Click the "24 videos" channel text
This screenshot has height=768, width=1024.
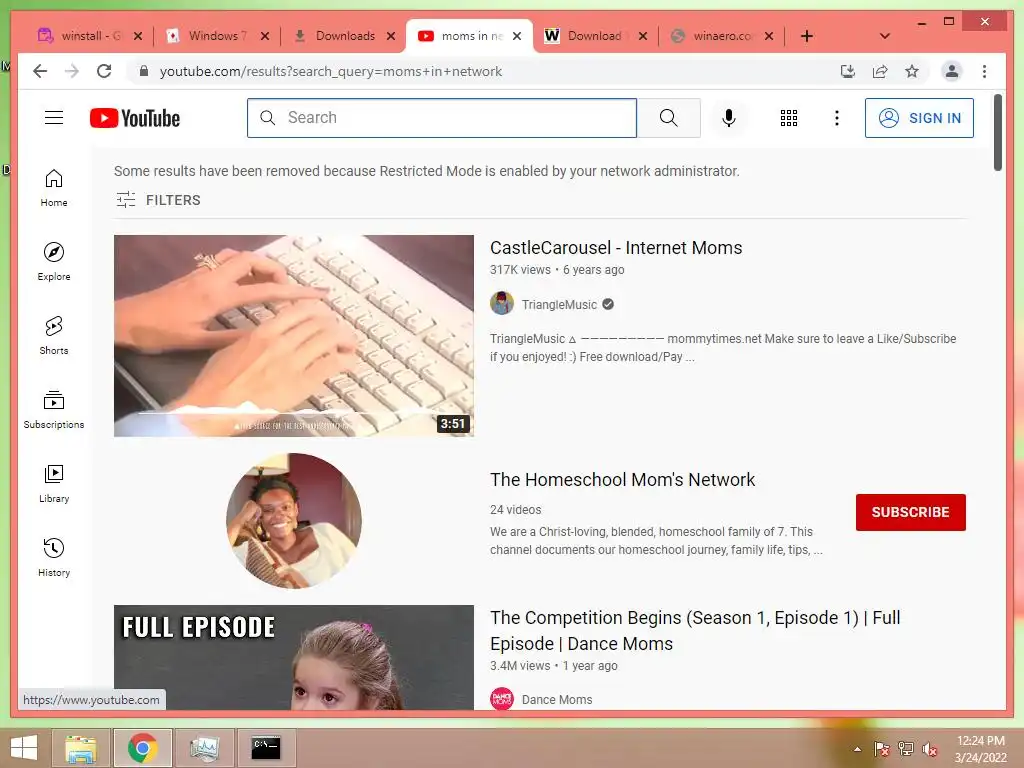click(515, 509)
